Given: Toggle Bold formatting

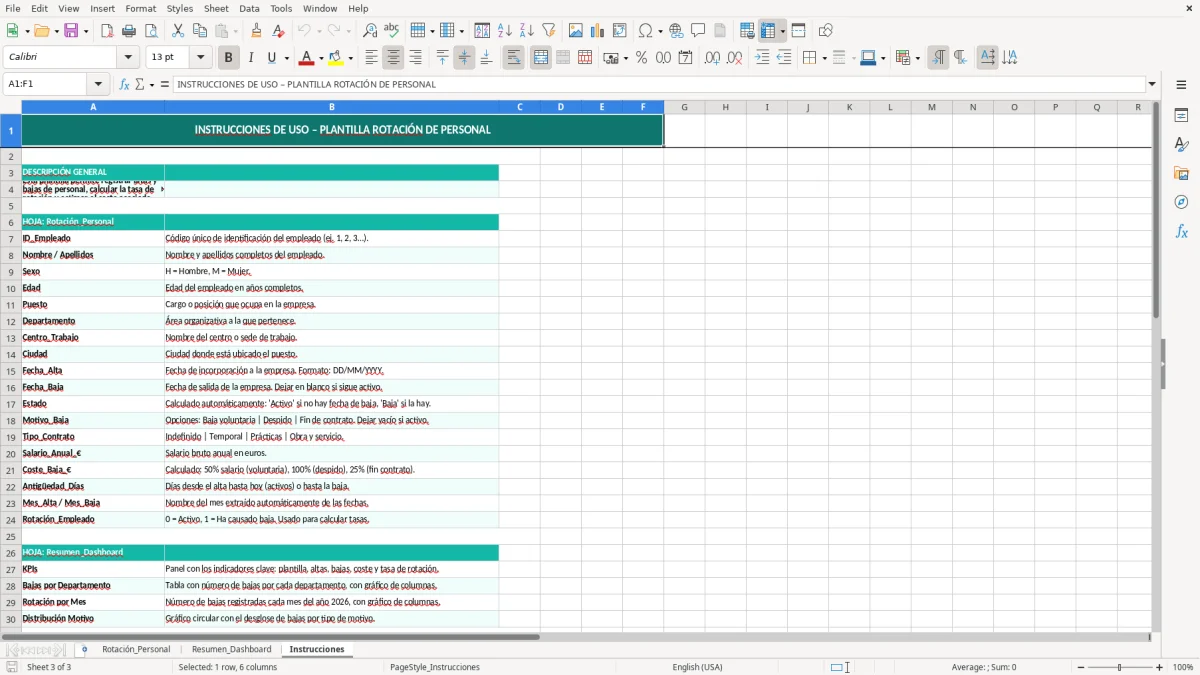Looking at the screenshot, I should [x=229, y=58].
